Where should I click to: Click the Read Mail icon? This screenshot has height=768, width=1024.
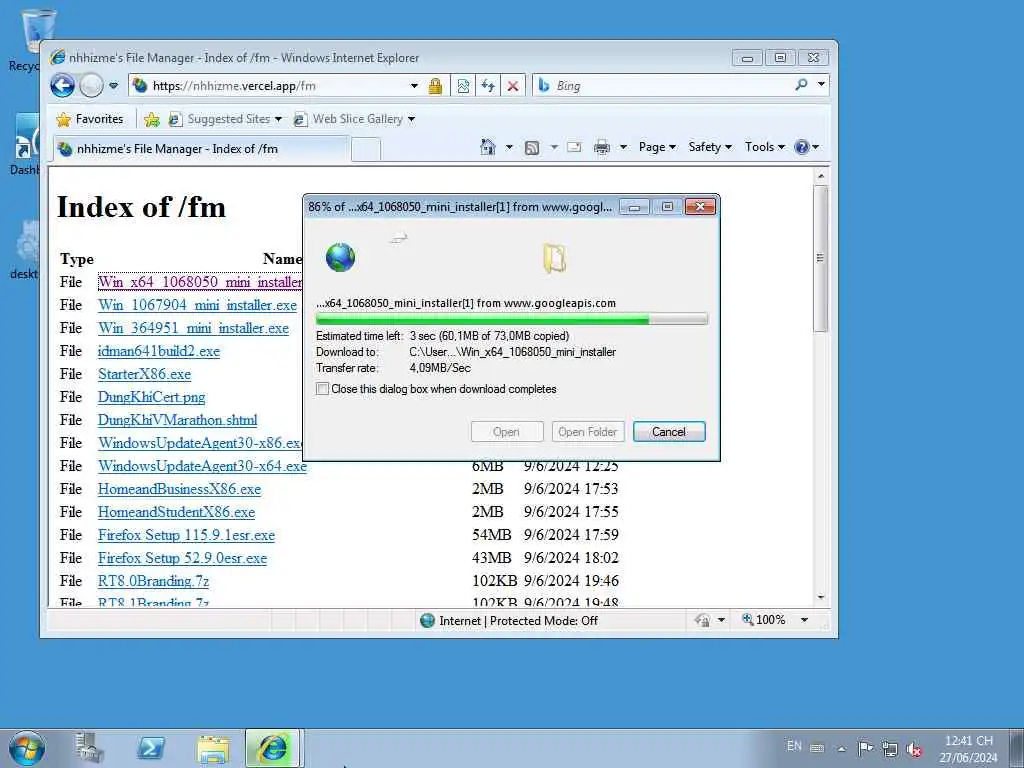click(x=574, y=147)
